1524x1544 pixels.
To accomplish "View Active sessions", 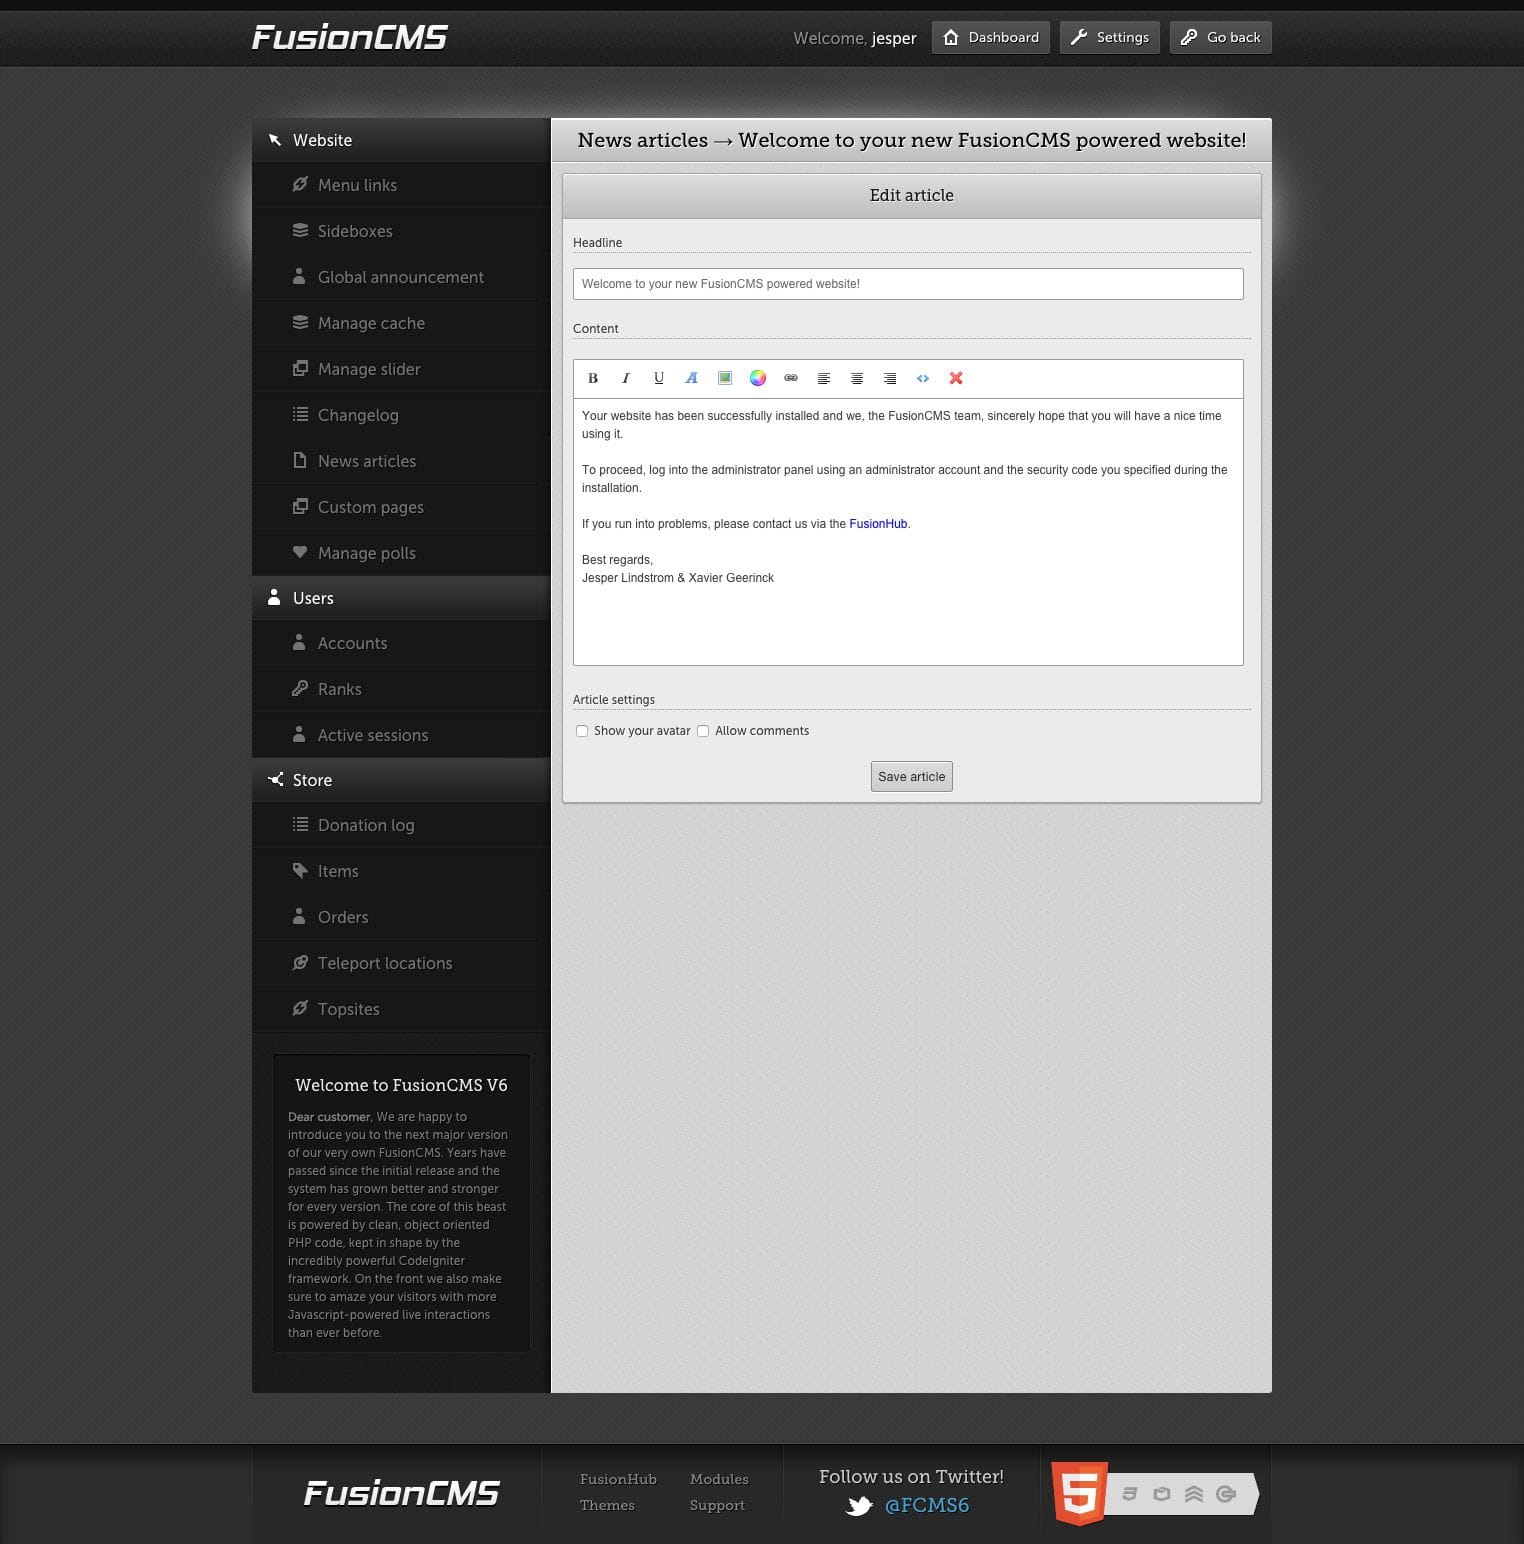I will point(401,735).
